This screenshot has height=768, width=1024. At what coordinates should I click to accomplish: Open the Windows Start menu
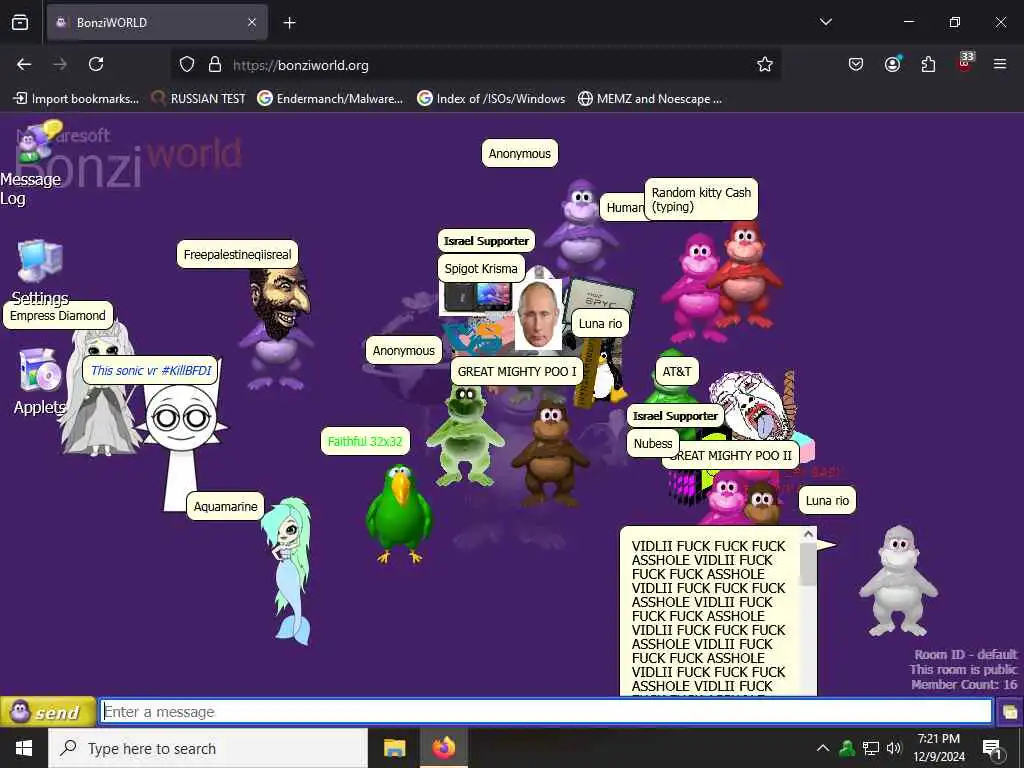[24, 748]
